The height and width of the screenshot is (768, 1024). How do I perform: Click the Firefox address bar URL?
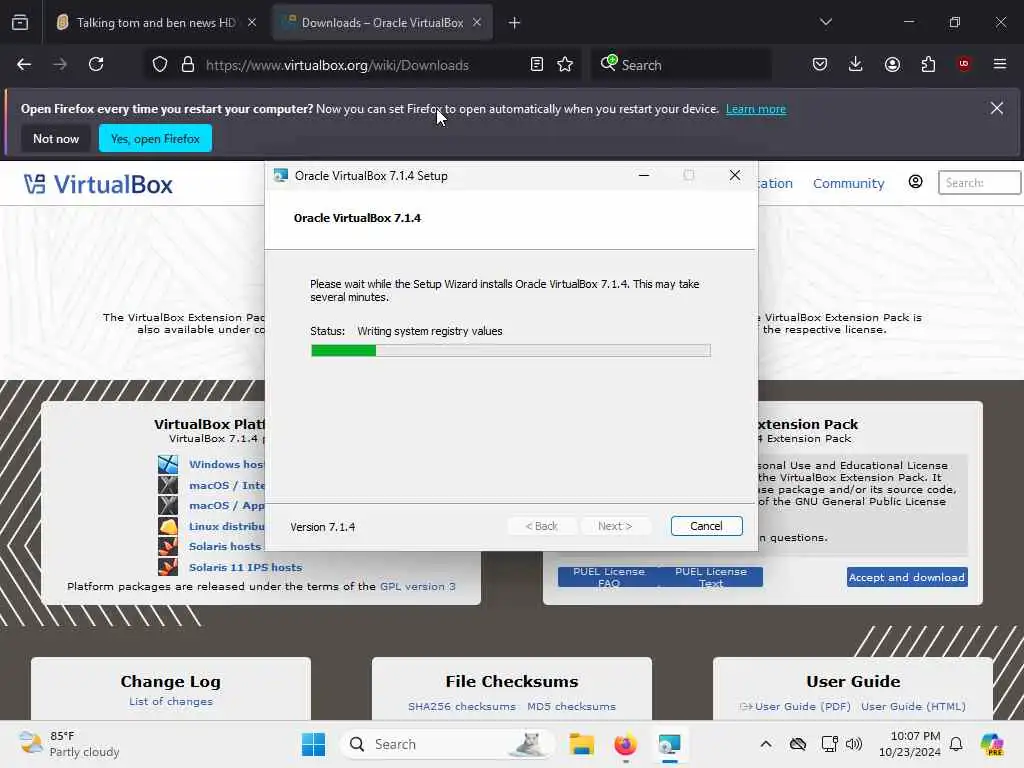click(337, 65)
